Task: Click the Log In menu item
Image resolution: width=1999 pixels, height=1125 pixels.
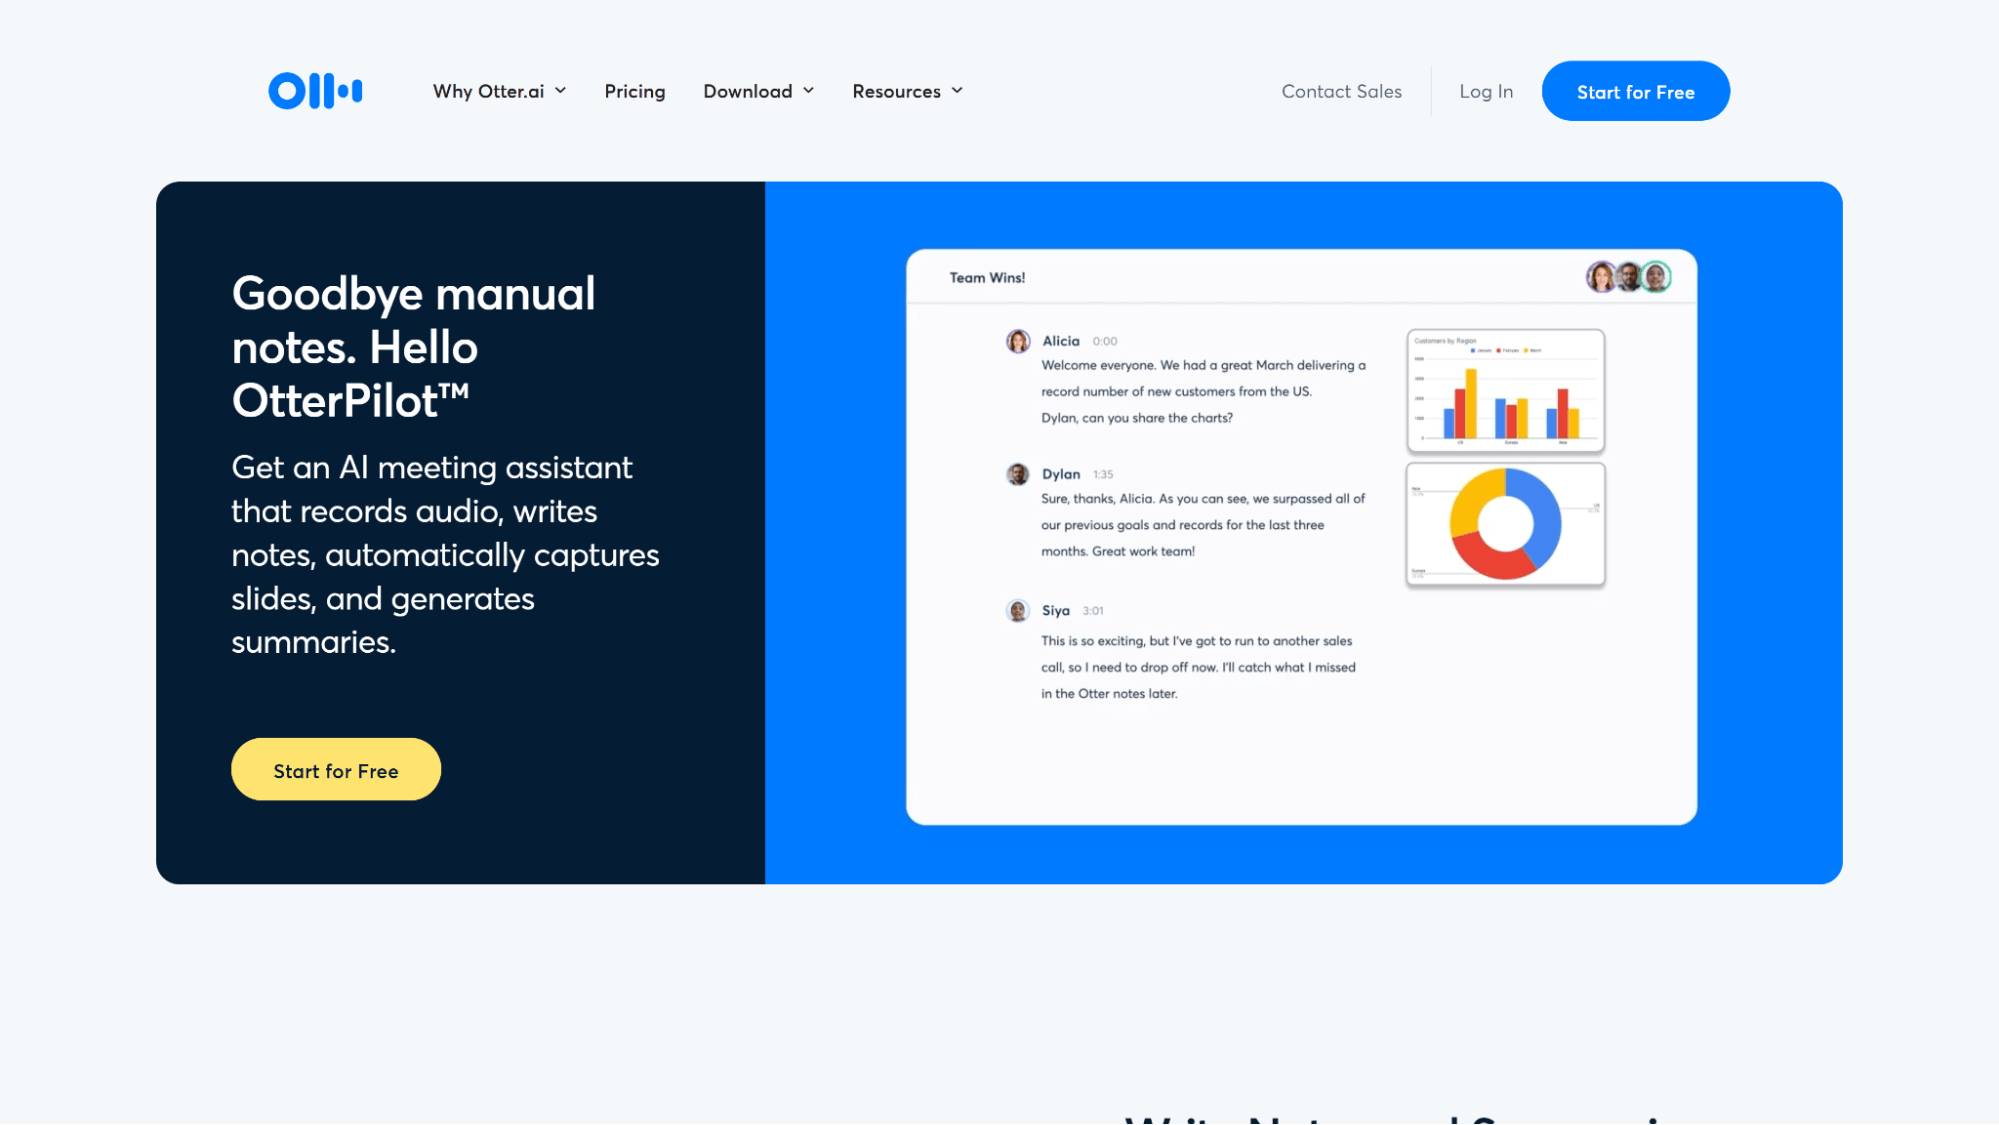Action: point(1486,91)
